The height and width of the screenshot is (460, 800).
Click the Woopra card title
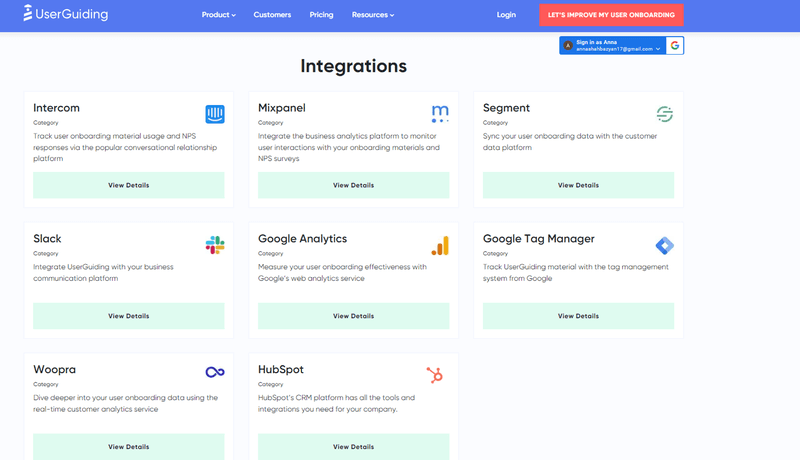(x=54, y=370)
